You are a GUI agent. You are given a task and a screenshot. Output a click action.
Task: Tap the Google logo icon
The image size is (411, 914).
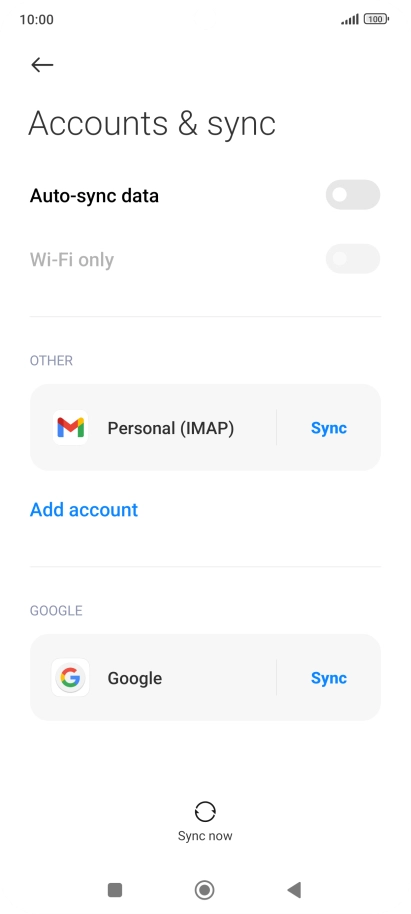tap(71, 677)
